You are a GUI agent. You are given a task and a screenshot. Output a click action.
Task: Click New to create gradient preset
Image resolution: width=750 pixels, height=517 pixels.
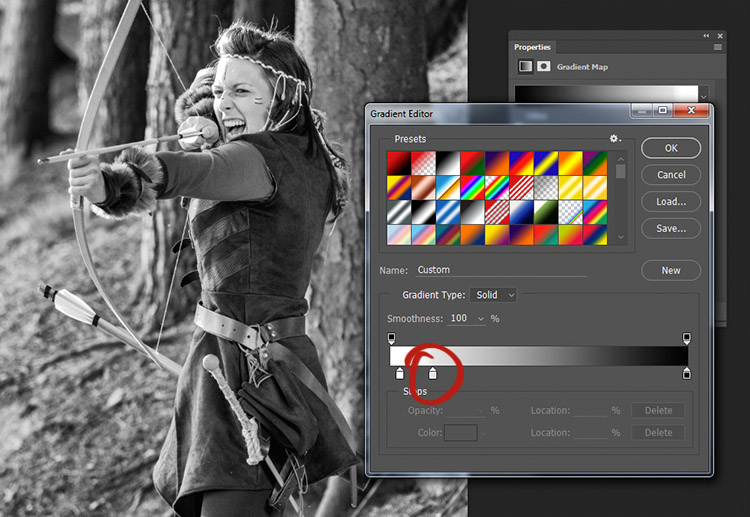[671, 271]
